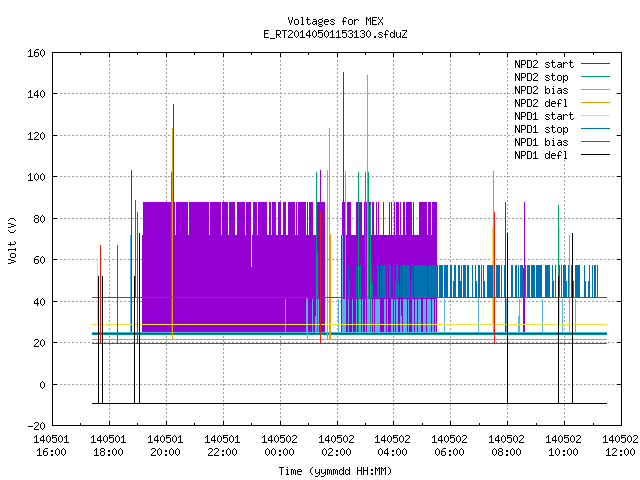640x480 pixels.
Task: Click the 160 y-axis tick label
Action: tap(36, 53)
